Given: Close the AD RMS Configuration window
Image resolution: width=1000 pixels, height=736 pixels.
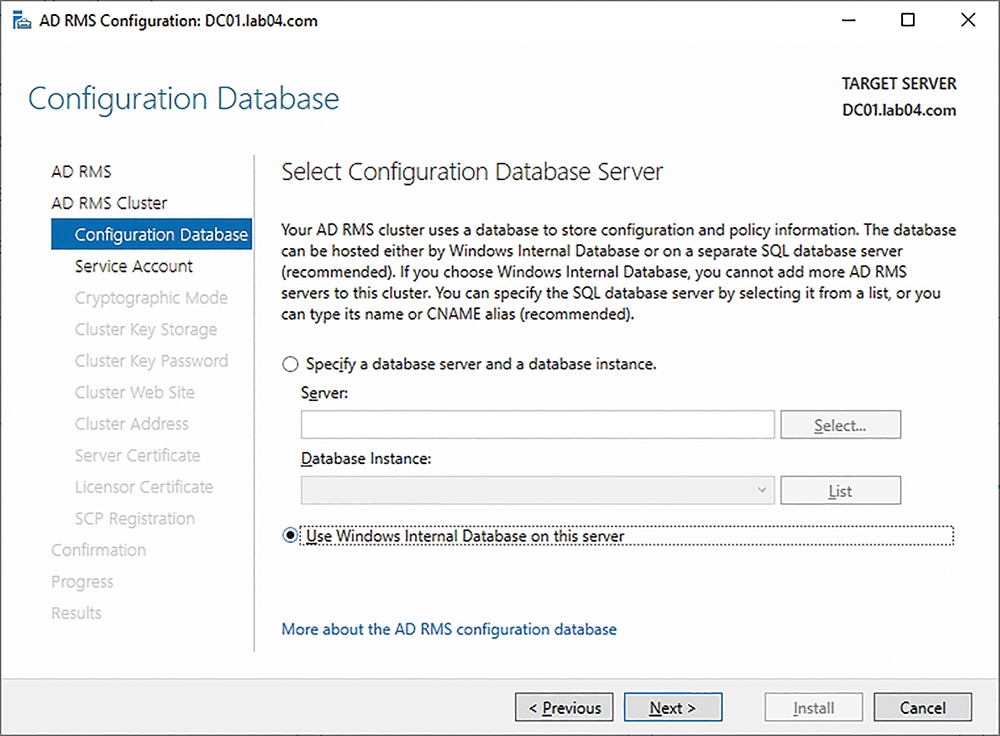Looking at the screenshot, I should tap(967, 20).
